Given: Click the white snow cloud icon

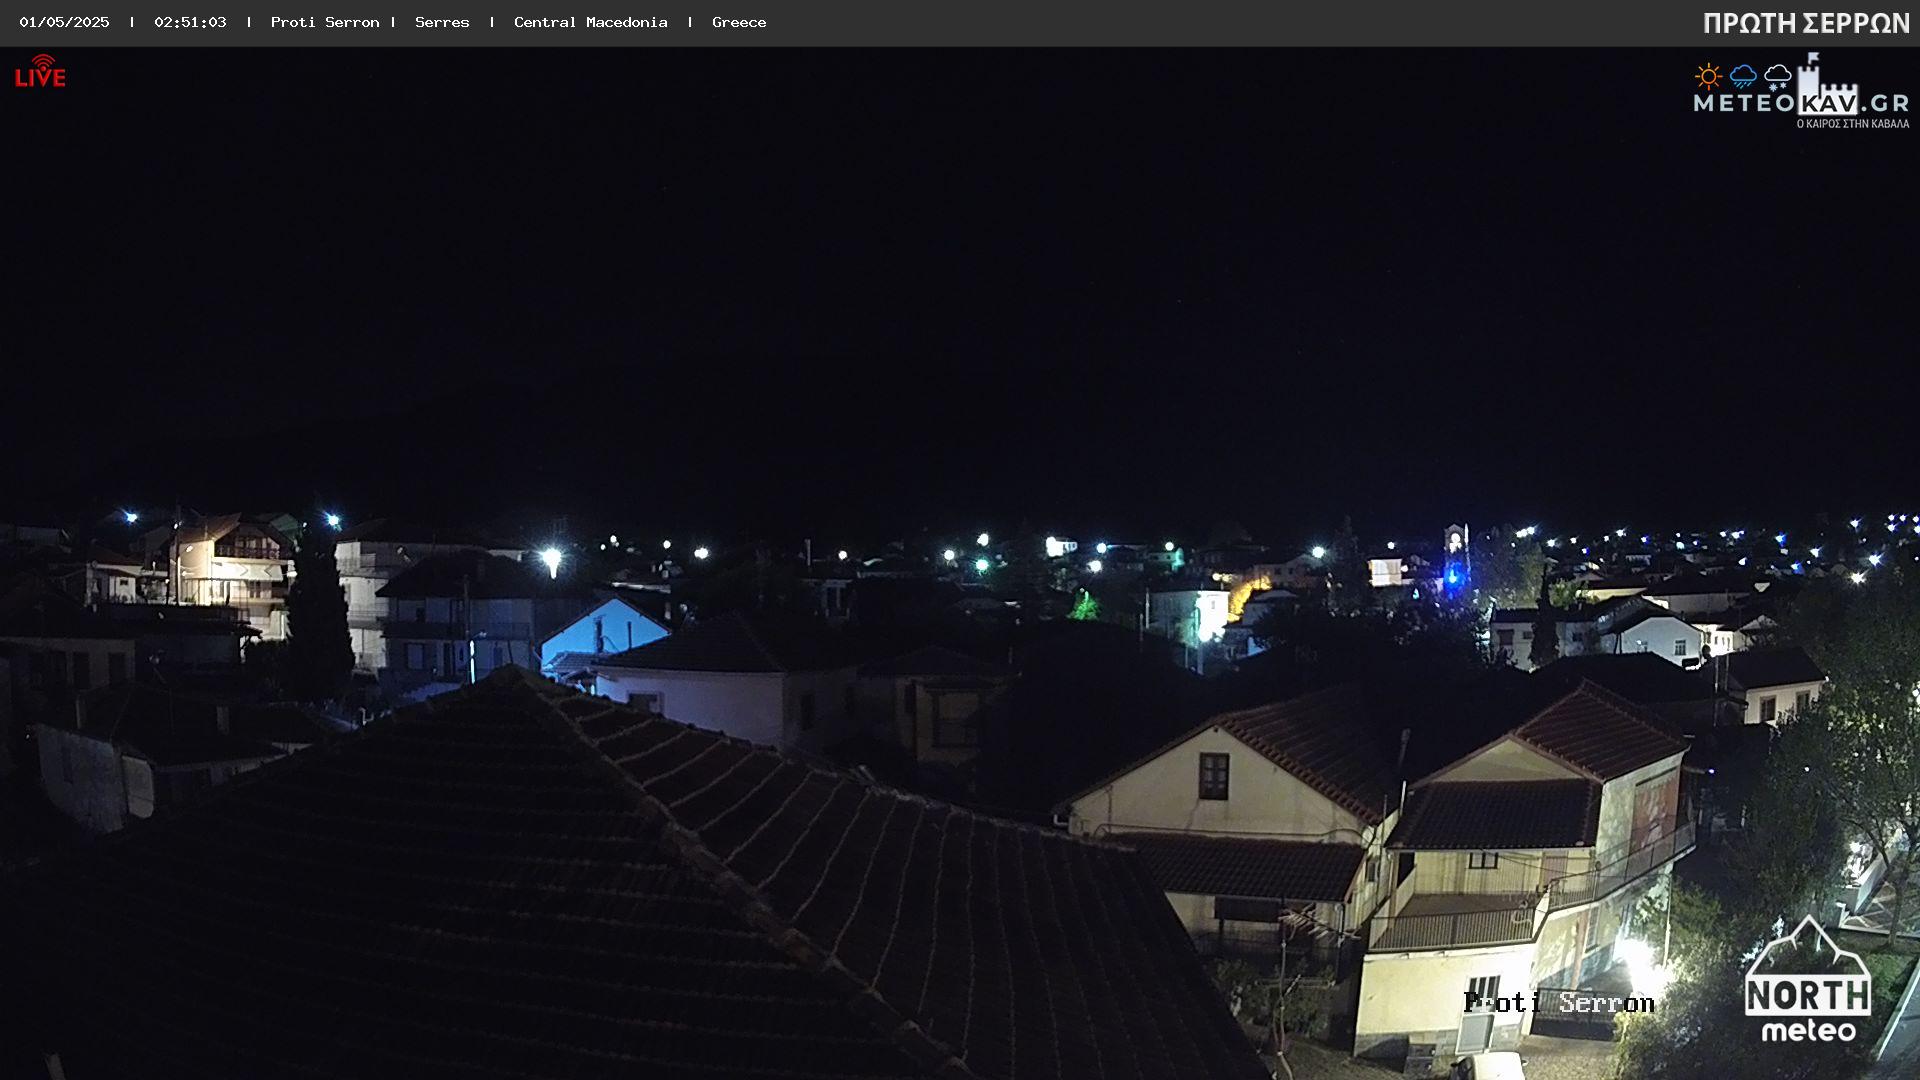Looking at the screenshot, I should pyautogui.click(x=1778, y=76).
